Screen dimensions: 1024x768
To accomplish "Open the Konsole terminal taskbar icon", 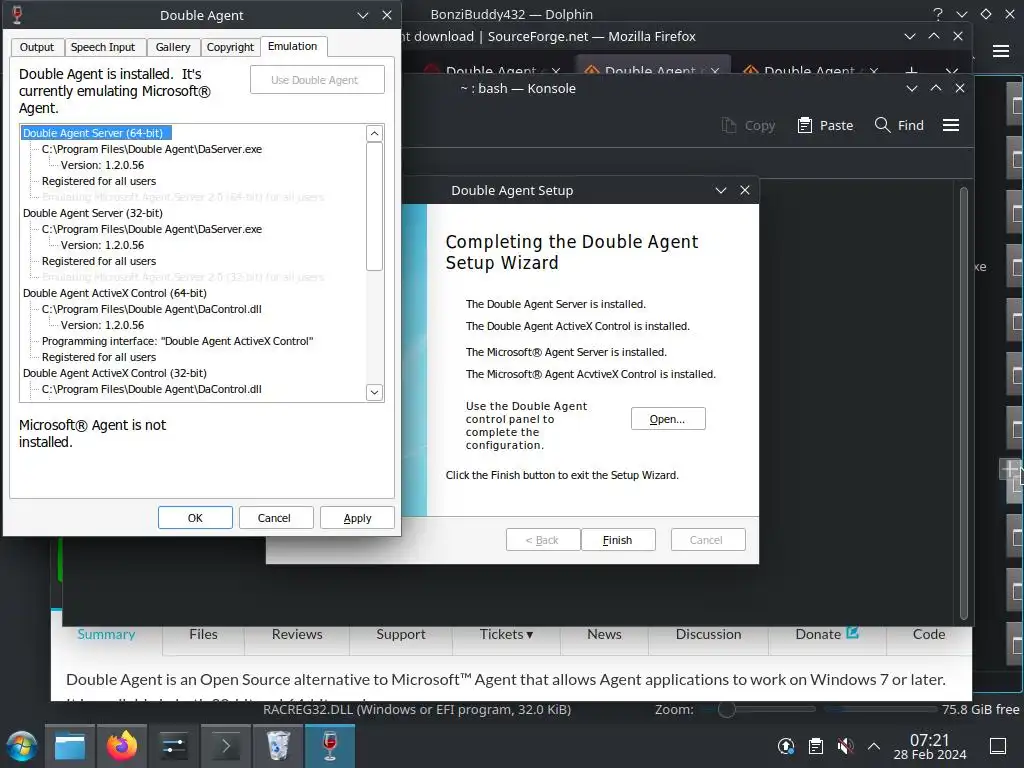I will click(x=226, y=746).
